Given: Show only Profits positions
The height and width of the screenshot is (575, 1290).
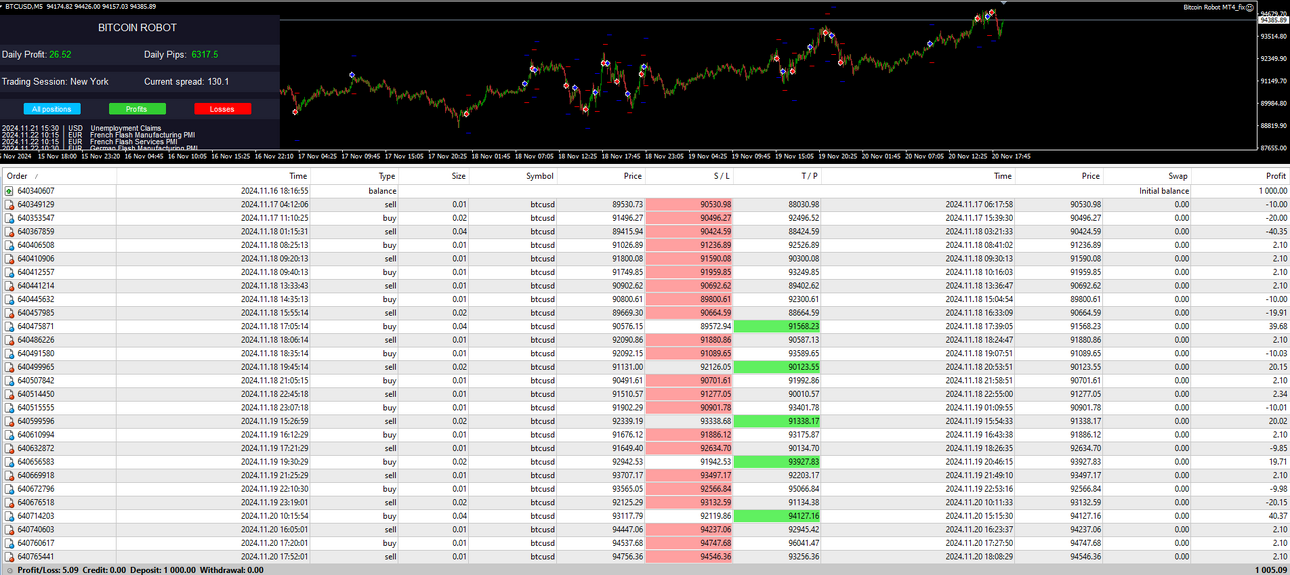Looking at the screenshot, I should coord(137,109).
